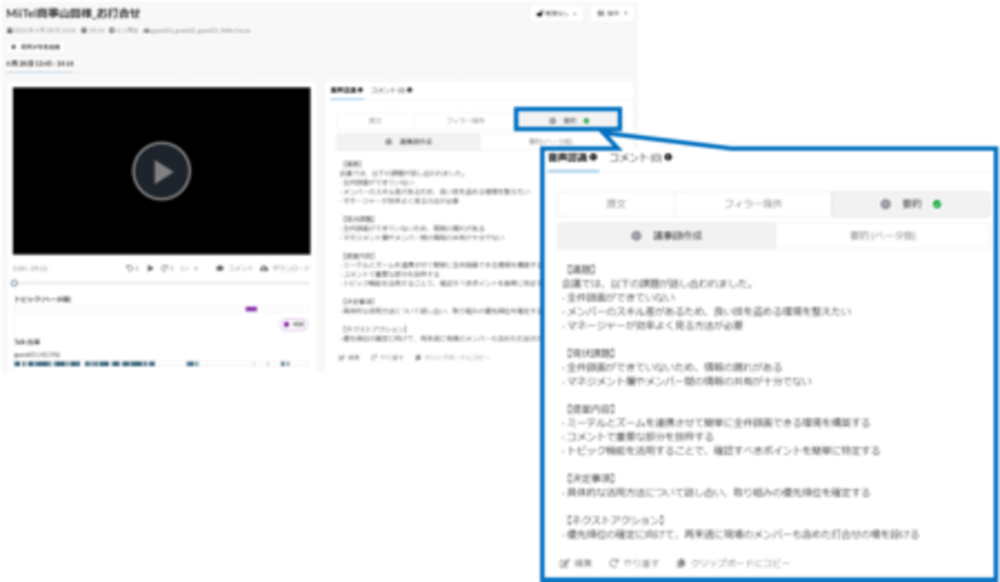Click the seek bar handle at the start
This screenshot has width=1000, height=582.
pos(15,283)
